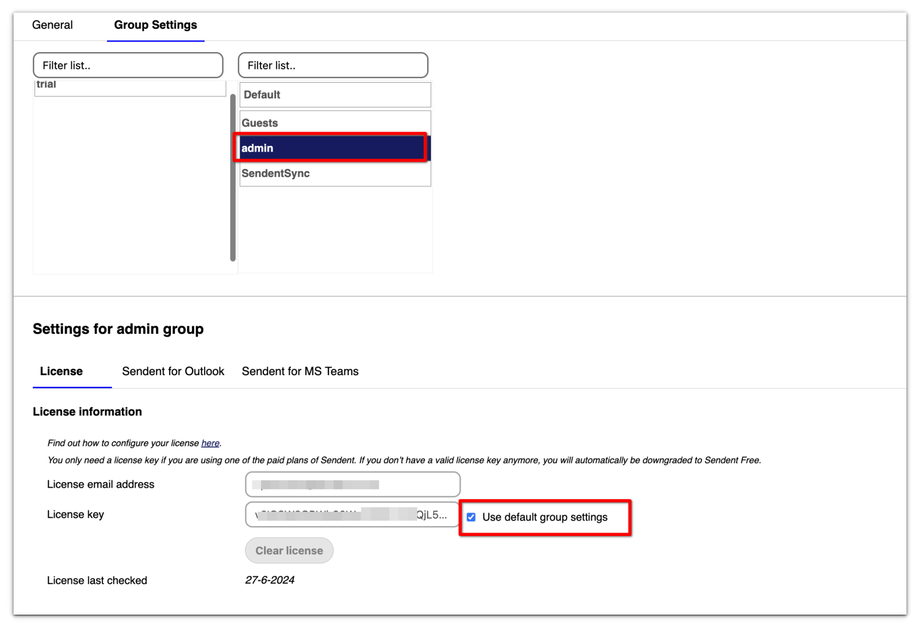Click the License email address field

[x=352, y=485]
